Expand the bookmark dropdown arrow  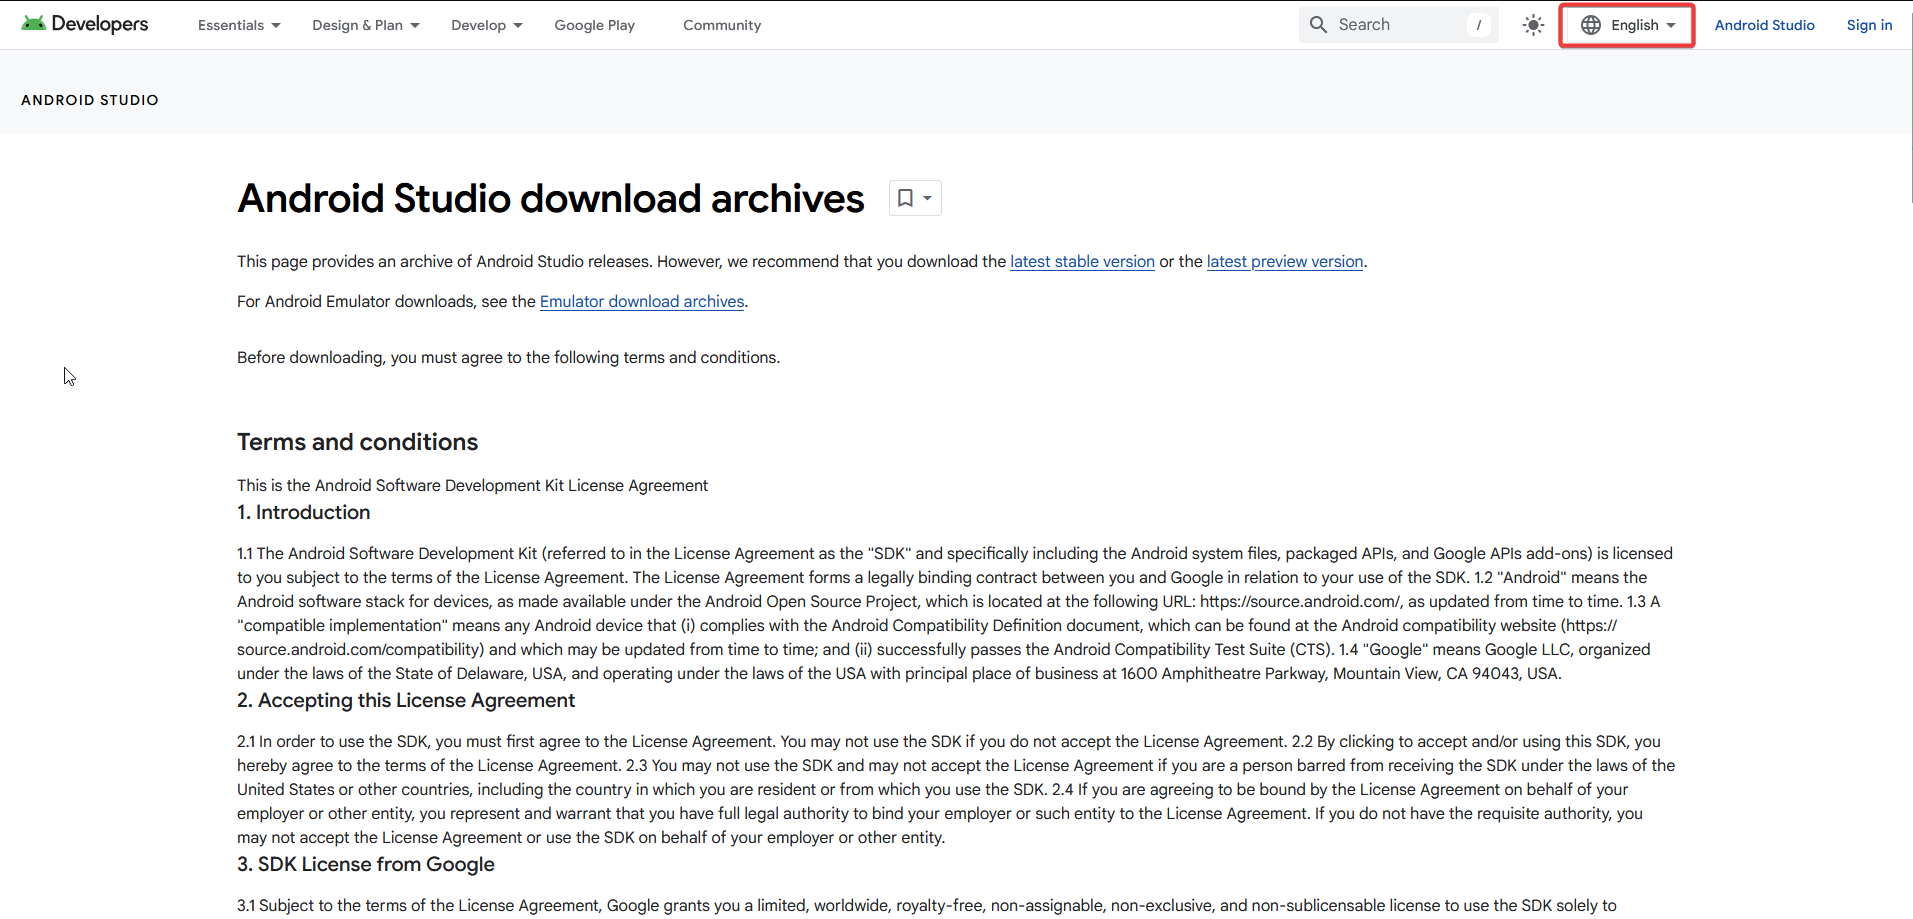click(928, 198)
